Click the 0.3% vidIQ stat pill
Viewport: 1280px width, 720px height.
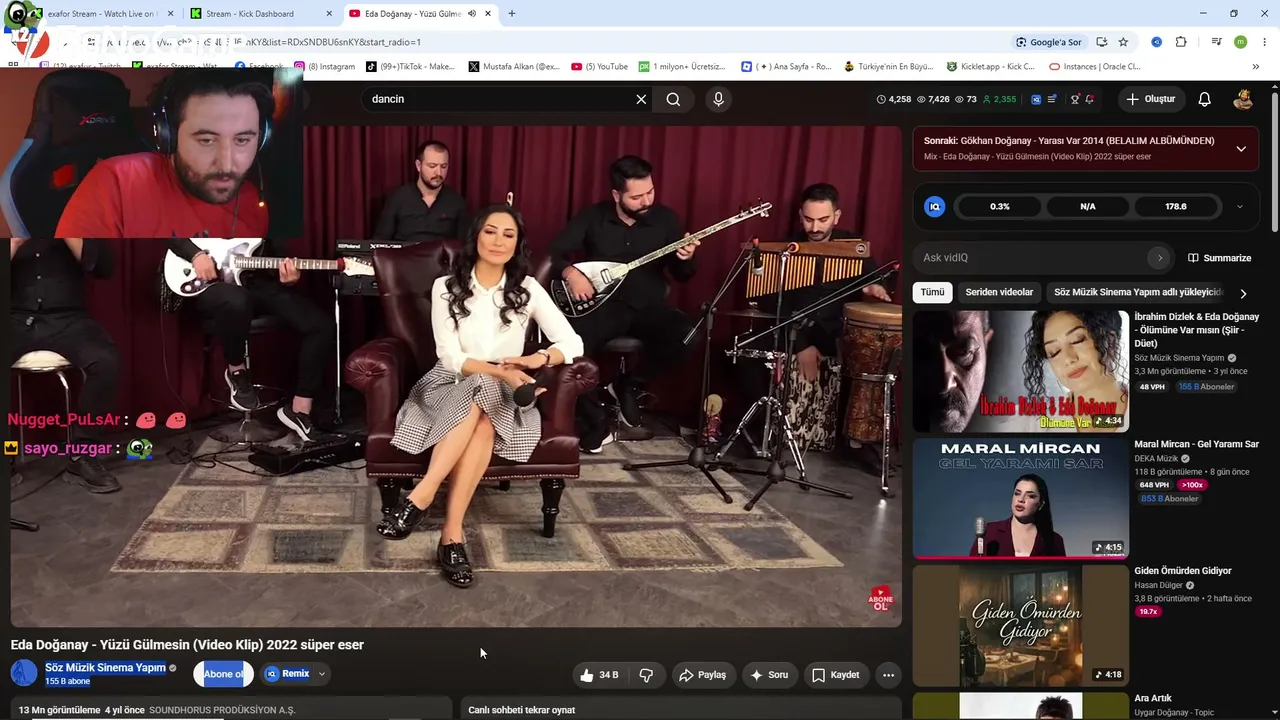1000,206
